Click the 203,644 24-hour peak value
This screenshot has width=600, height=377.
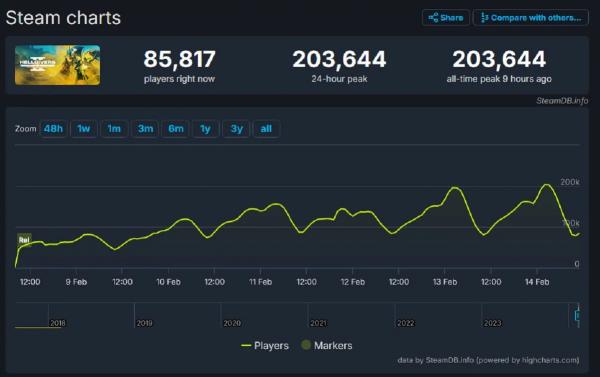click(339, 59)
